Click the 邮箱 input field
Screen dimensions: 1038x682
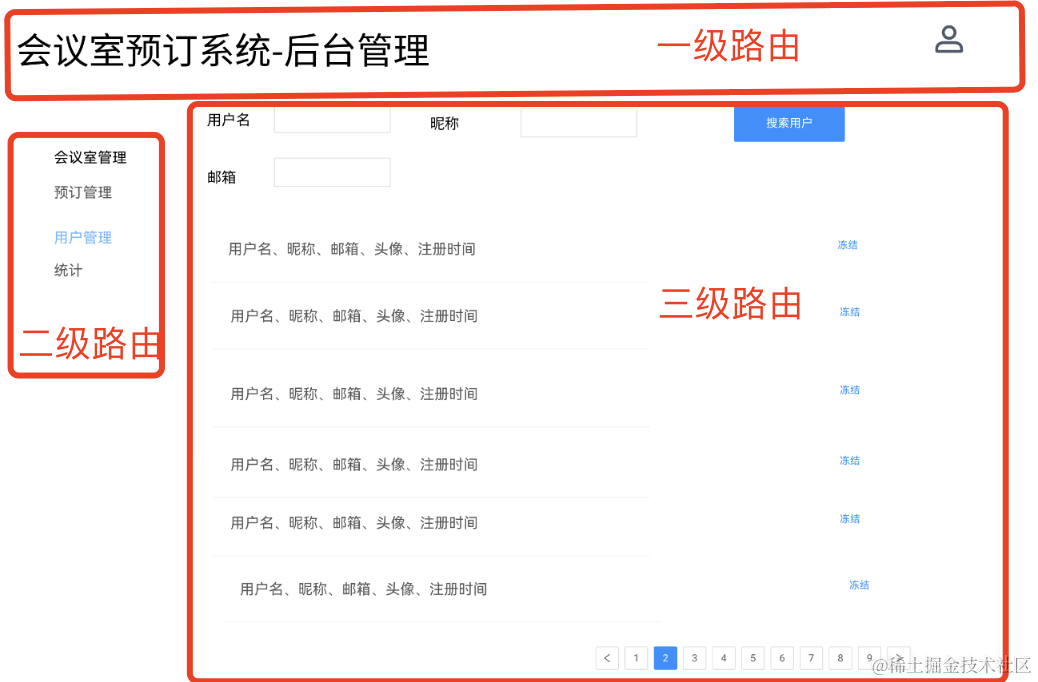(332, 173)
